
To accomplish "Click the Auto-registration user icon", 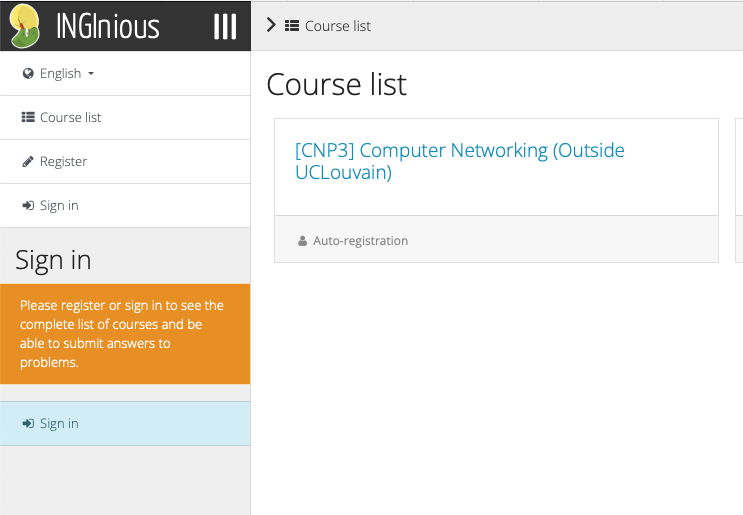I will [x=302, y=241].
